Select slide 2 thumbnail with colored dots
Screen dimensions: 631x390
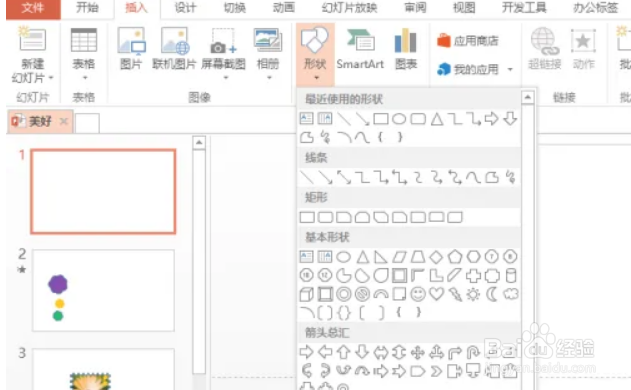point(103,290)
